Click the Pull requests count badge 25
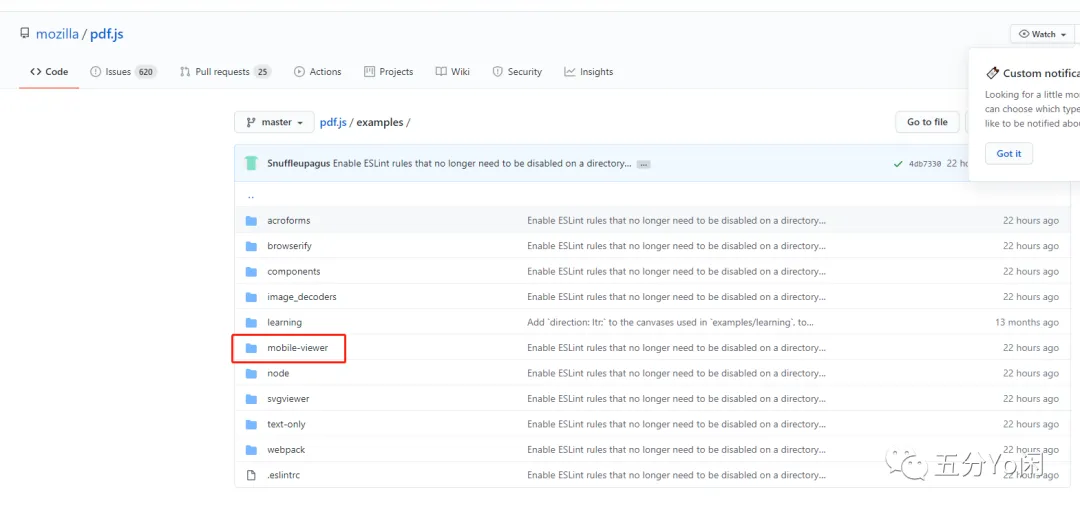Viewport: 1080px width, 512px height. pos(262,72)
